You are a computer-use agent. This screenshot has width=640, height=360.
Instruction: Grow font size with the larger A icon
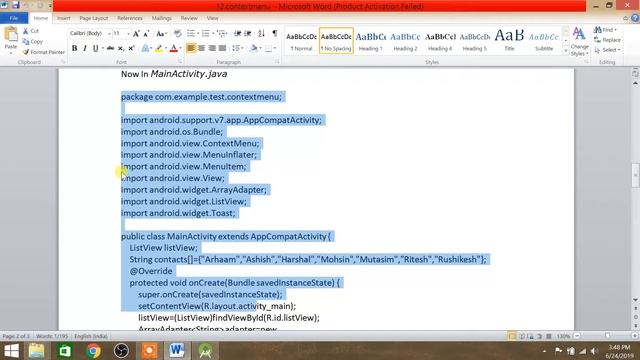[136, 33]
